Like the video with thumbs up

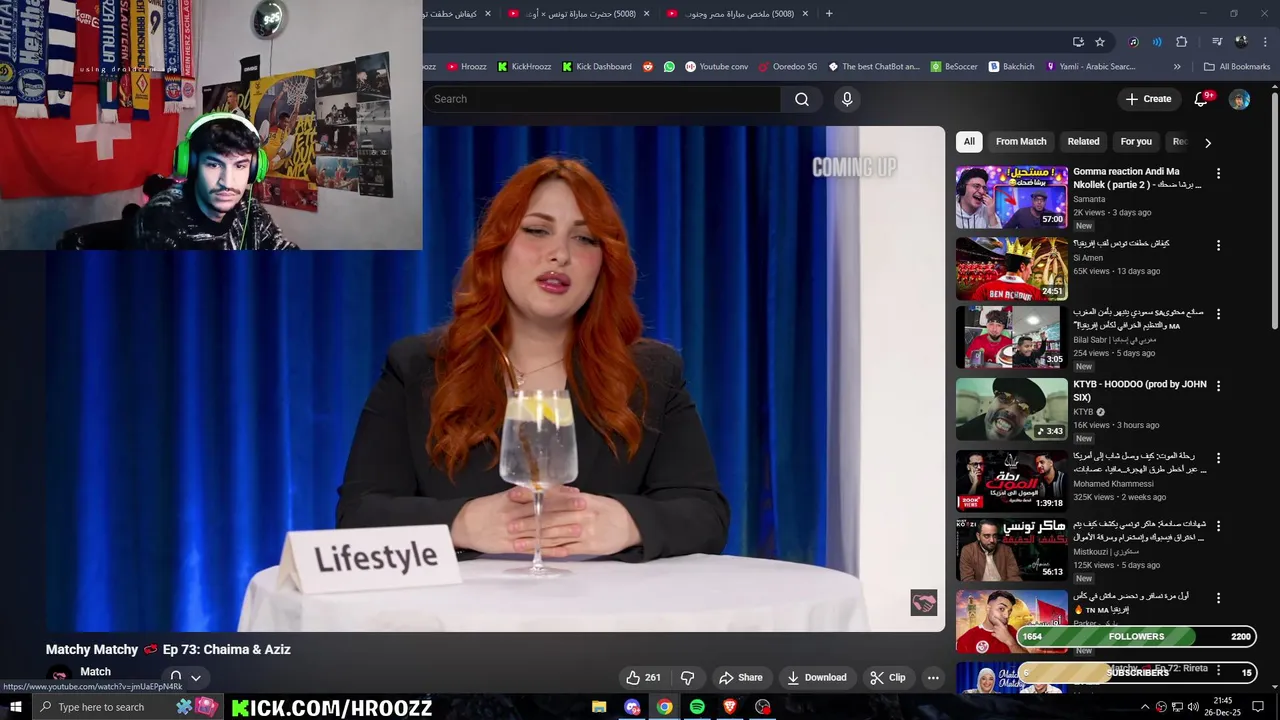(x=643, y=677)
